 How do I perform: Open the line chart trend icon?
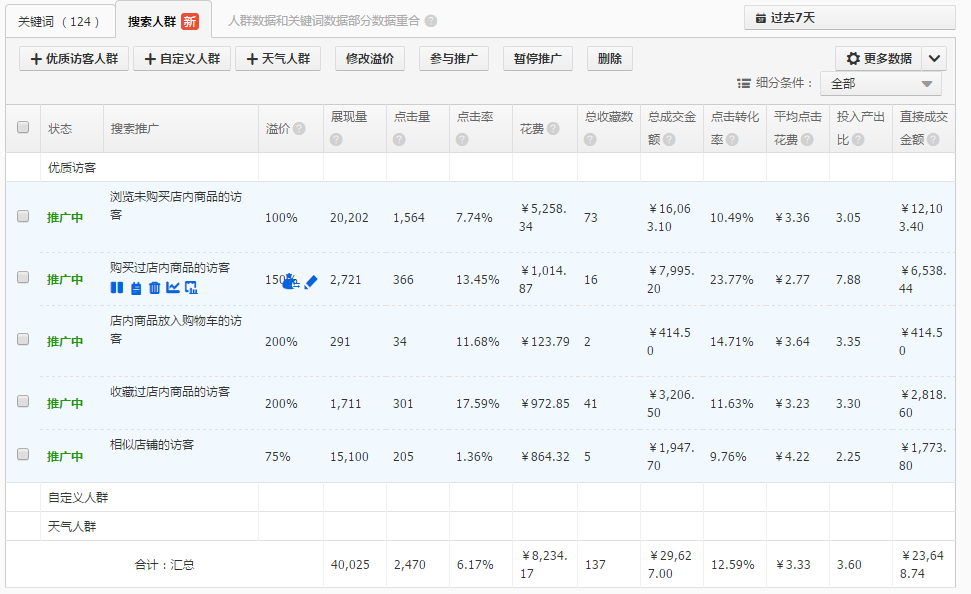(x=173, y=288)
